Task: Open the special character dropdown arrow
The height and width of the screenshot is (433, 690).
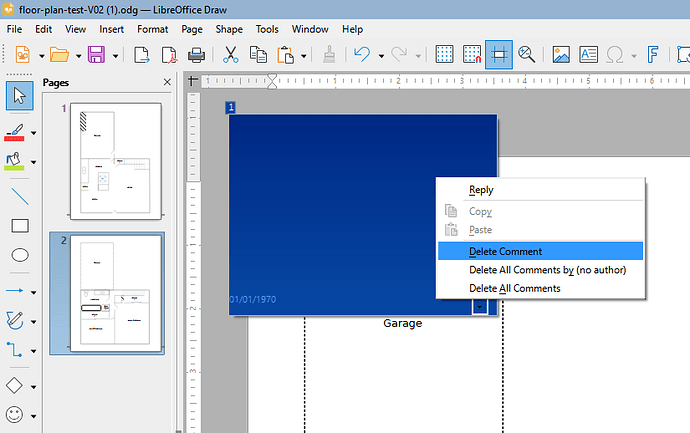Action: pos(634,56)
